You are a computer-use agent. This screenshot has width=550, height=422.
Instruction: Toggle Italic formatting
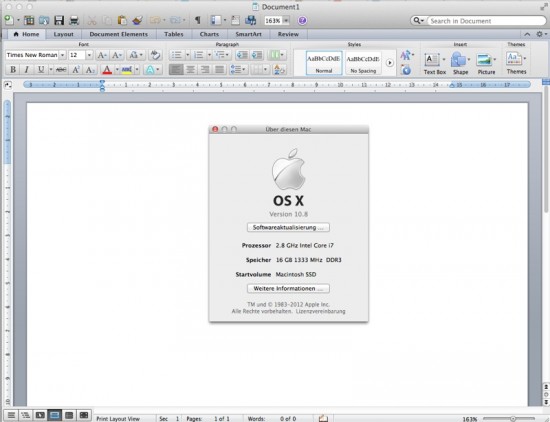27,69
